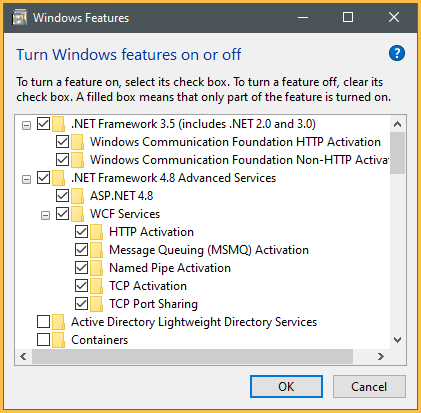Uncheck the WCF Services checkbox

pos(62,214)
